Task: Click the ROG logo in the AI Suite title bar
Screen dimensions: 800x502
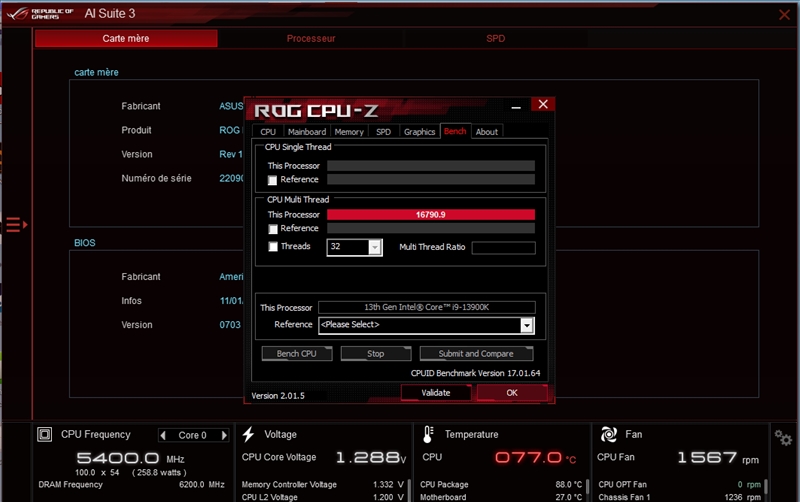Action: [40, 14]
